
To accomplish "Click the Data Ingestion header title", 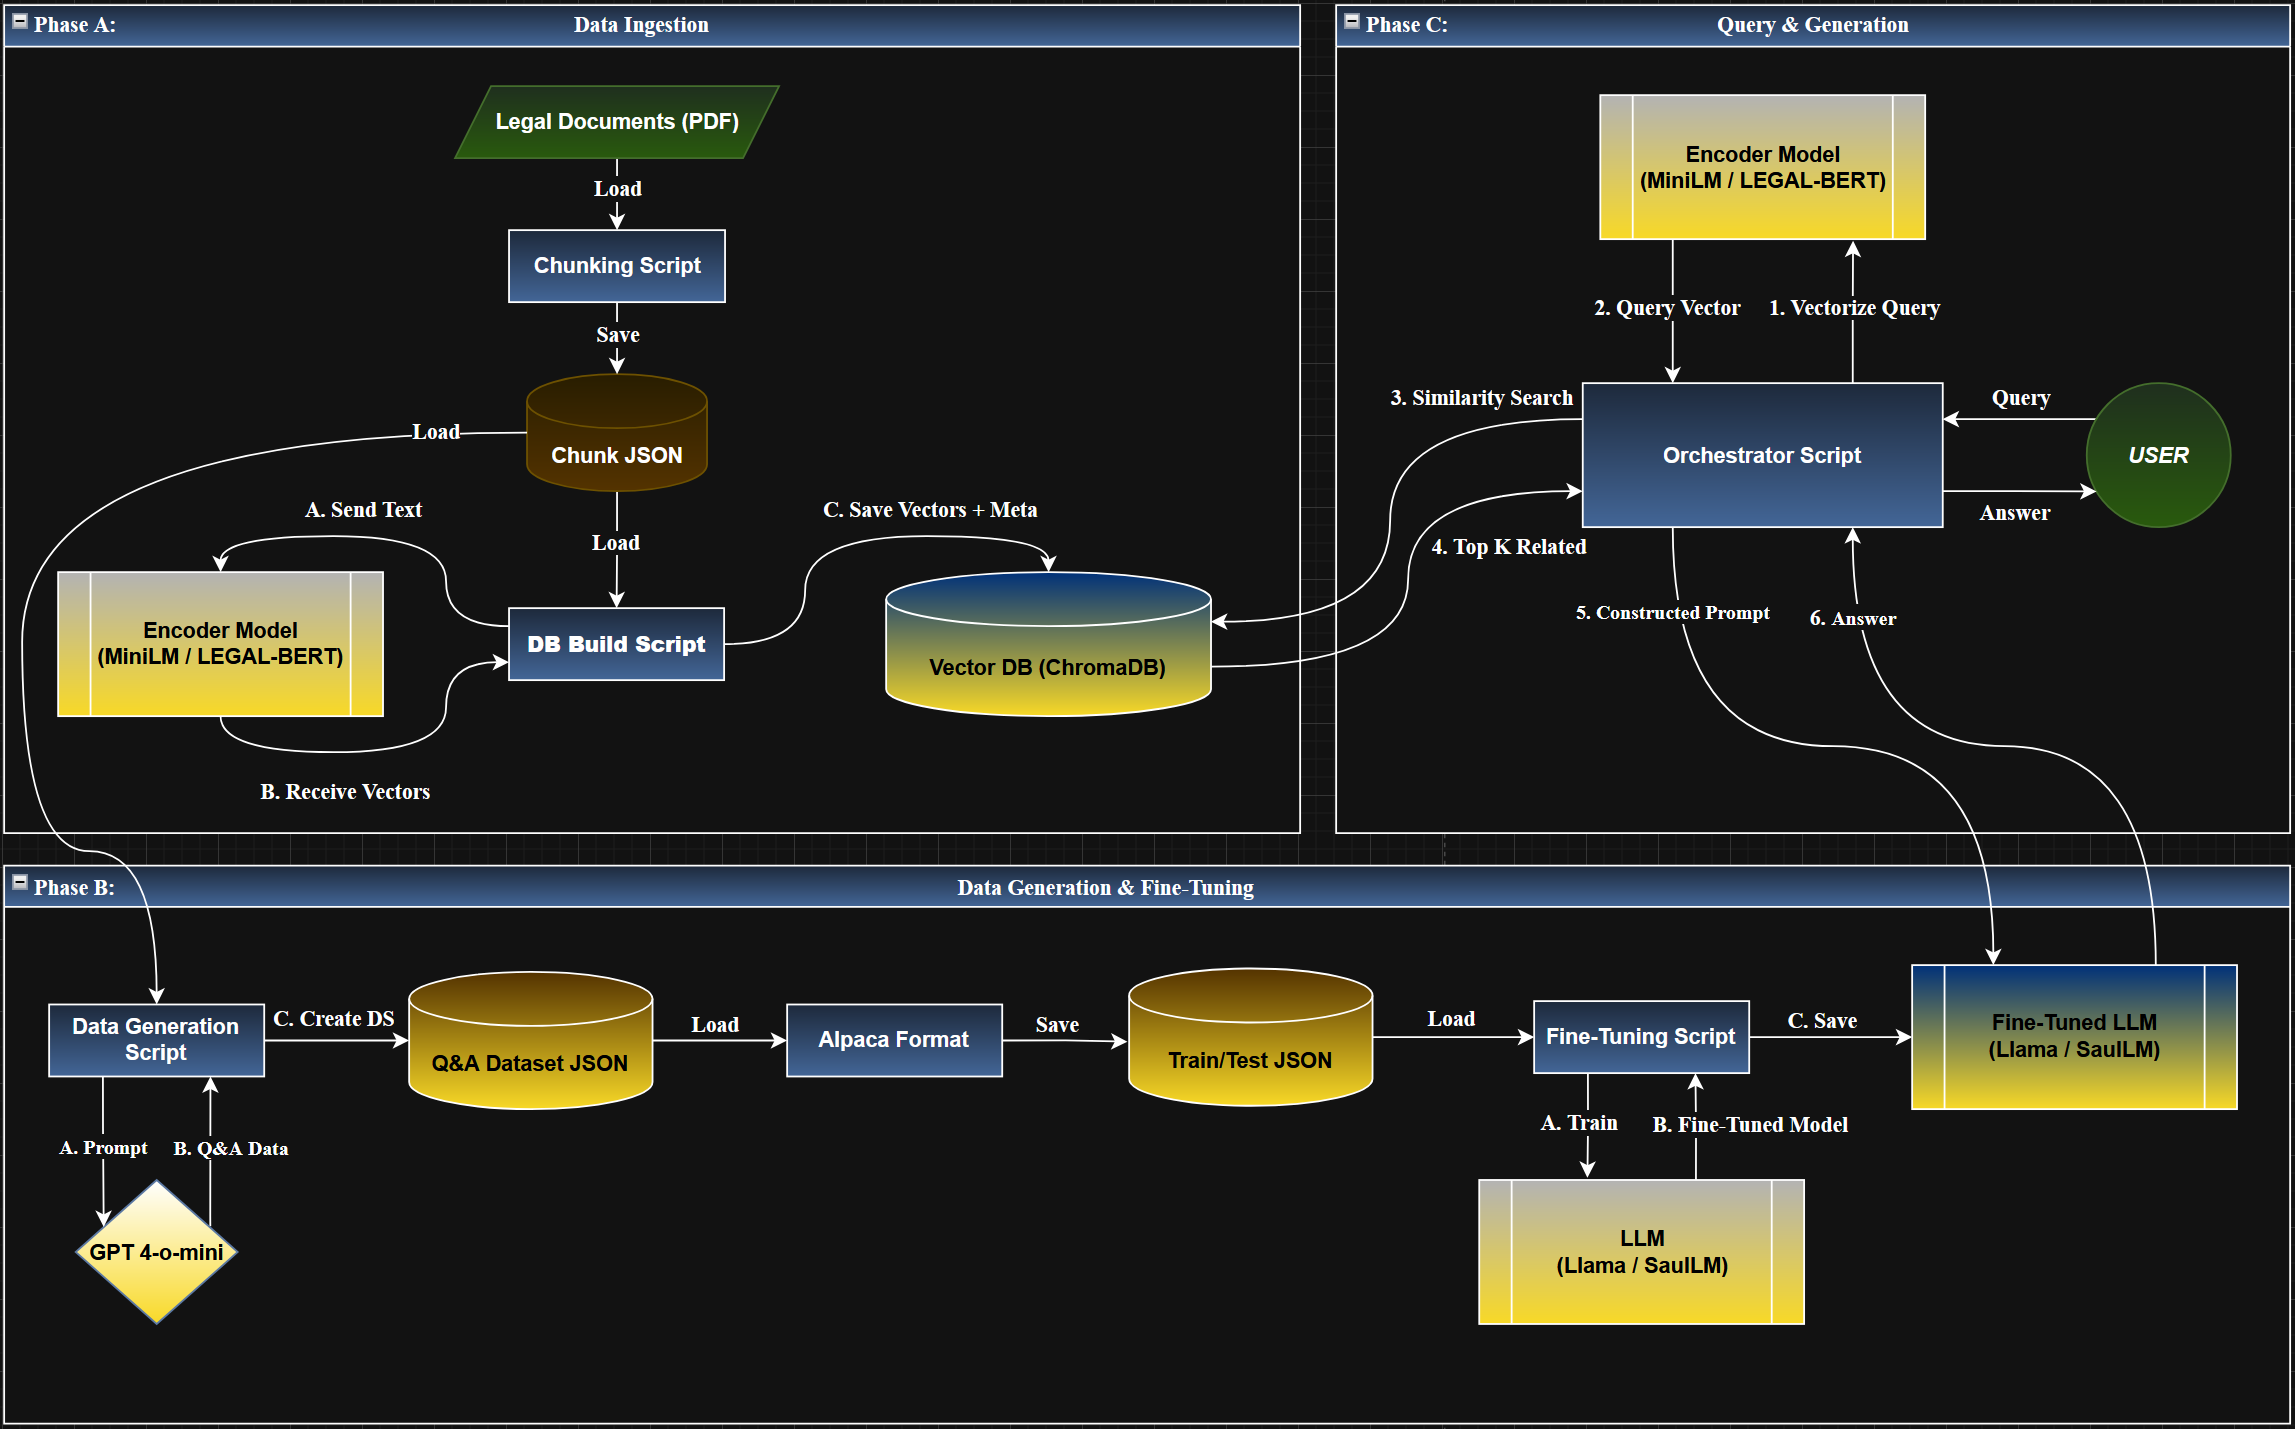I will [641, 25].
